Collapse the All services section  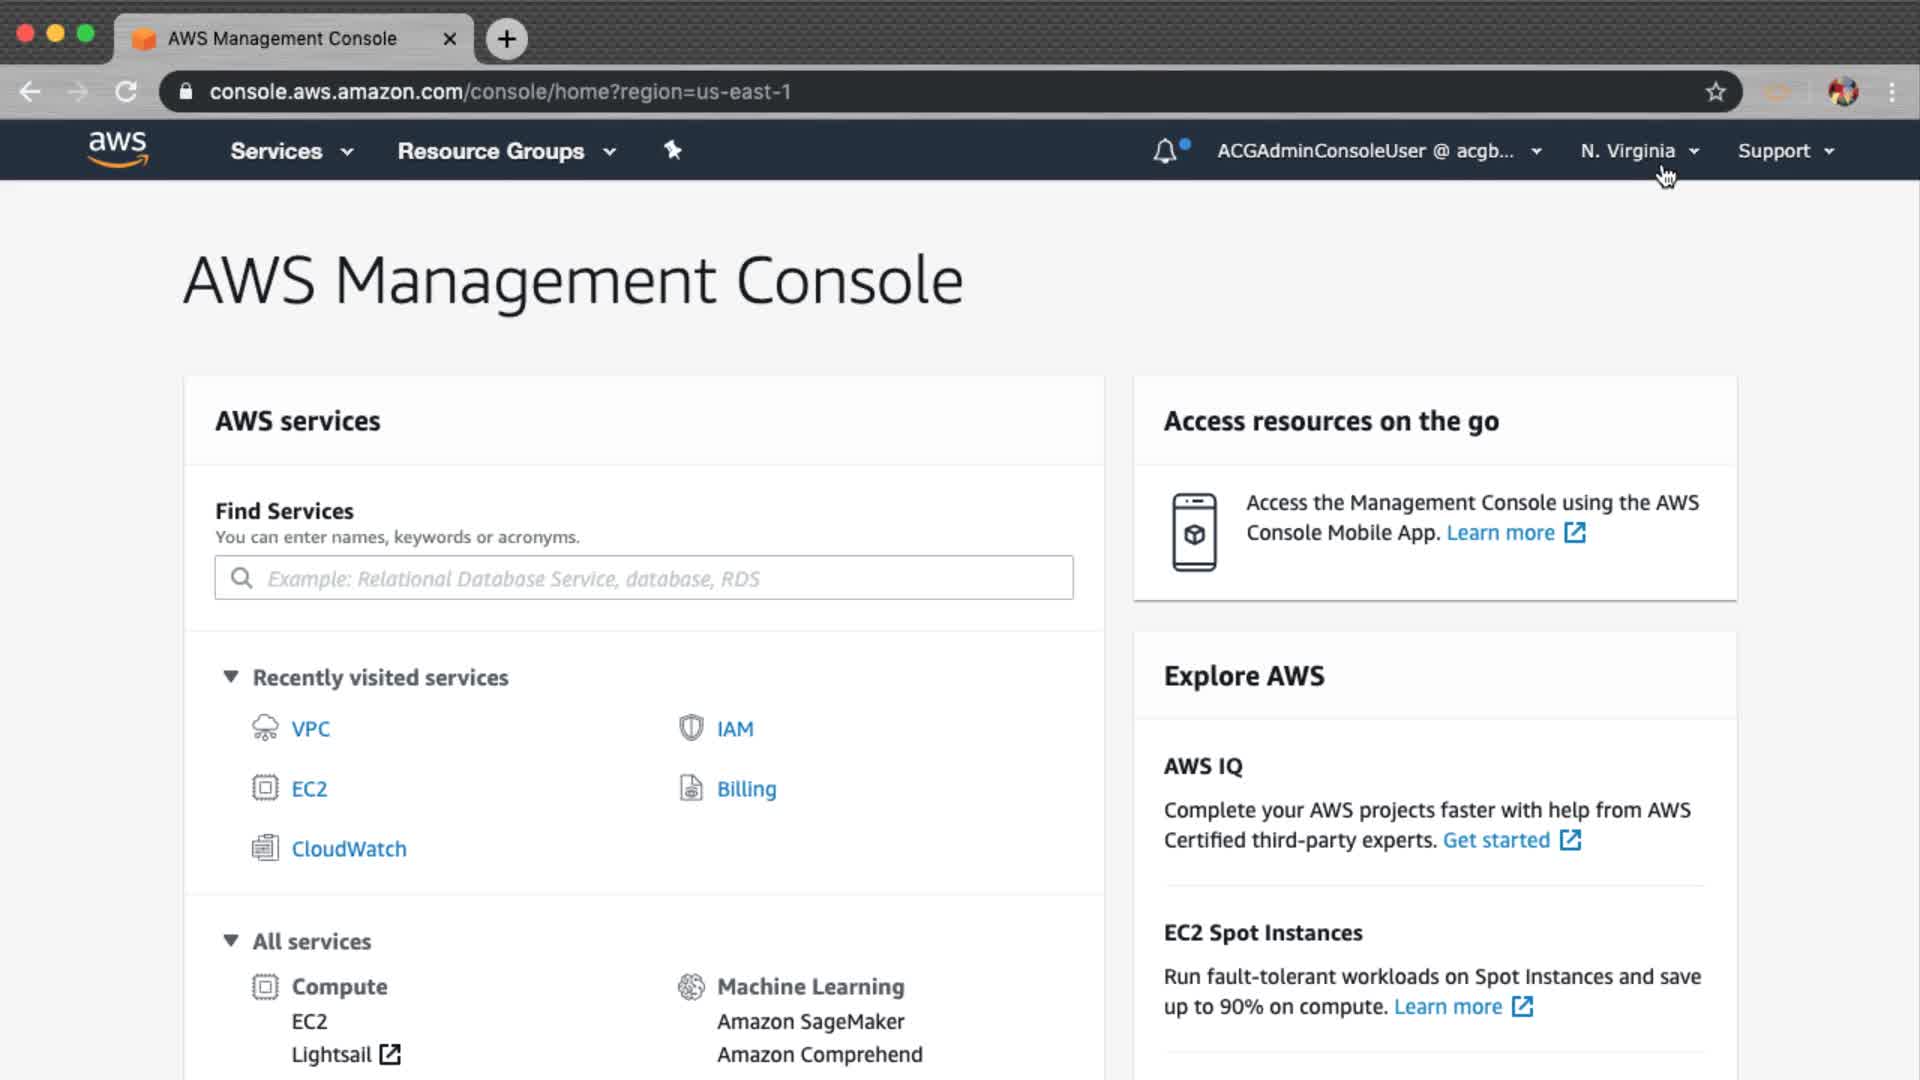[x=231, y=941]
